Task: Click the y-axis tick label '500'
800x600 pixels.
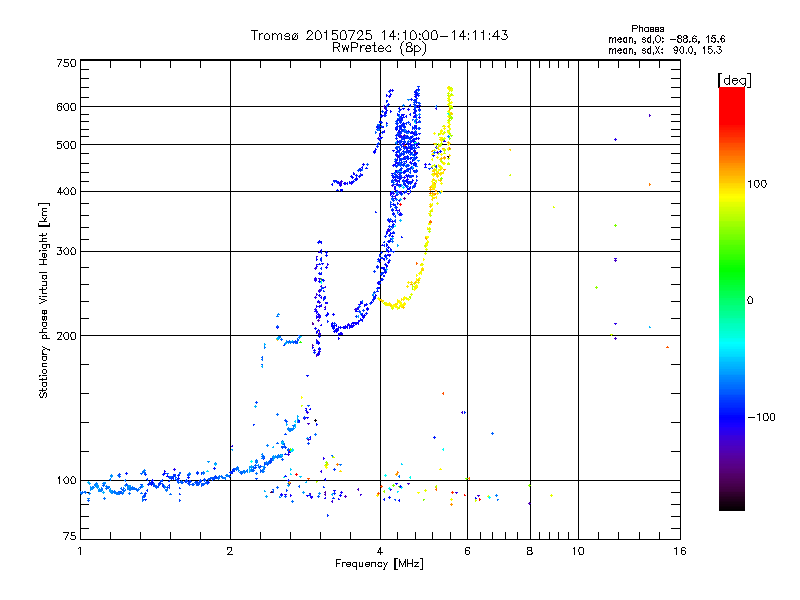Action: click(x=66, y=145)
